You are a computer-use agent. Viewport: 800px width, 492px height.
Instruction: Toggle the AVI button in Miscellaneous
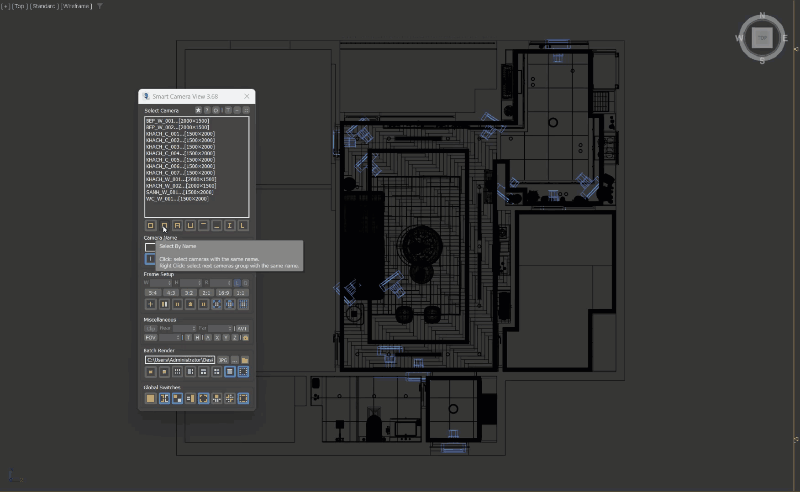(242, 328)
